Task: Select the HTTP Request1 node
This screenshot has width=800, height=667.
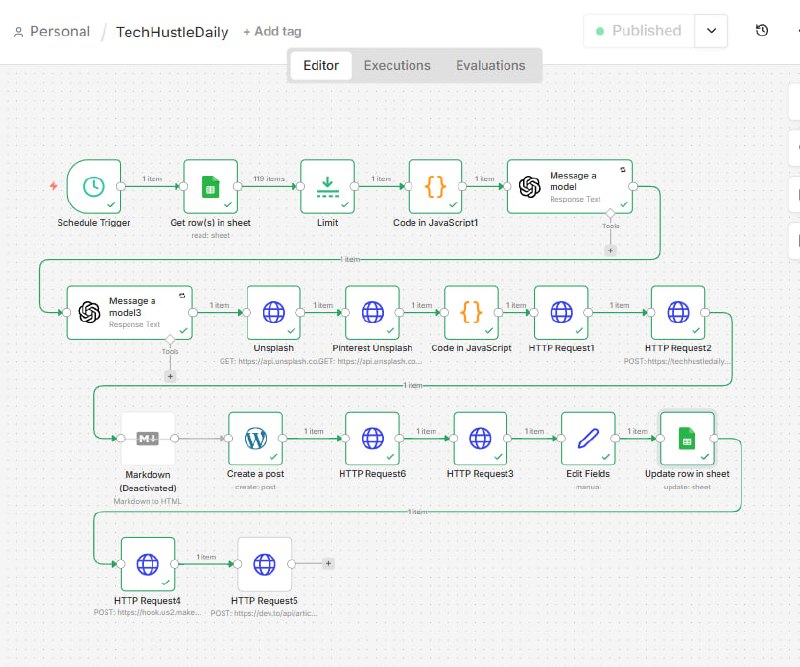Action: pos(561,312)
